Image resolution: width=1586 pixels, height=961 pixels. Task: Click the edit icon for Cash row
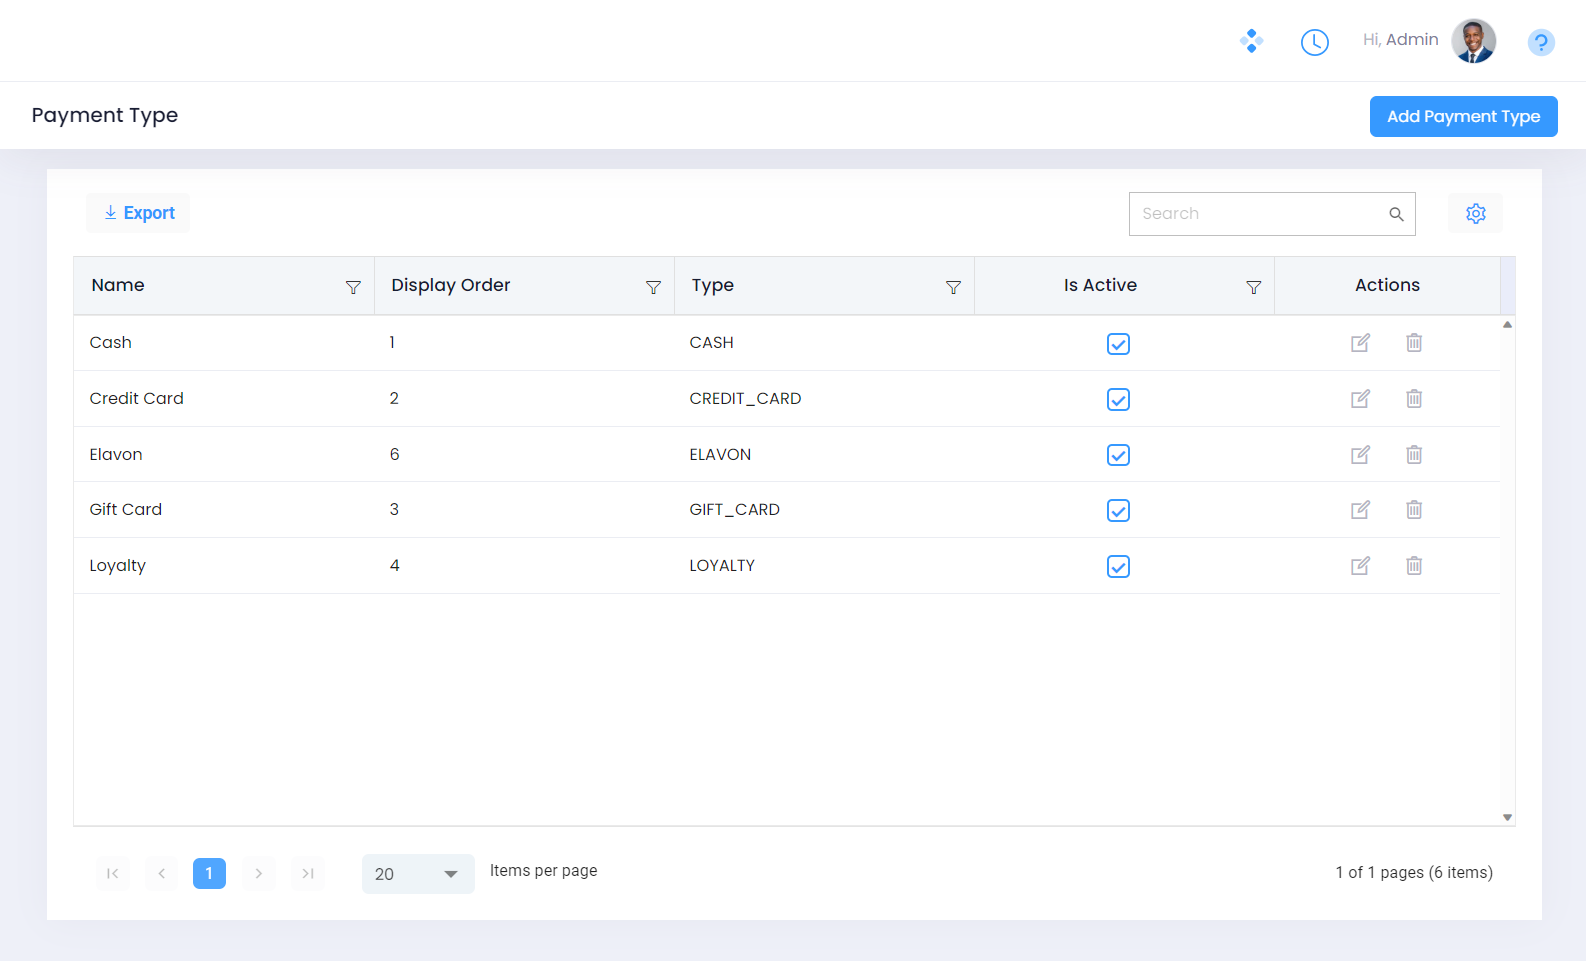(x=1360, y=343)
